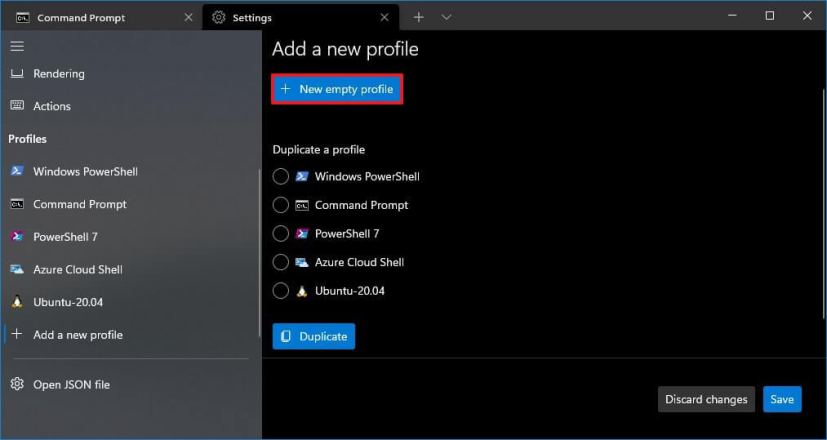The height and width of the screenshot is (440, 827).
Task: Minimize the Terminal window
Action: click(x=732, y=16)
